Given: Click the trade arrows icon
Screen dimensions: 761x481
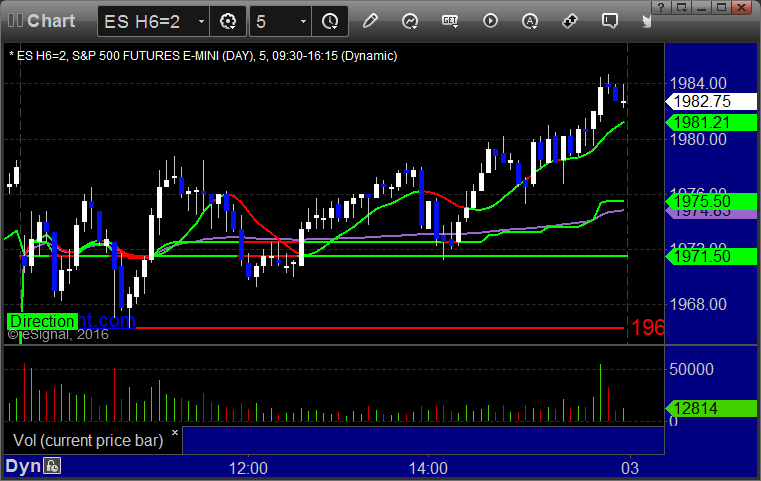Looking at the screenshot, I should [x=570, y=21].
